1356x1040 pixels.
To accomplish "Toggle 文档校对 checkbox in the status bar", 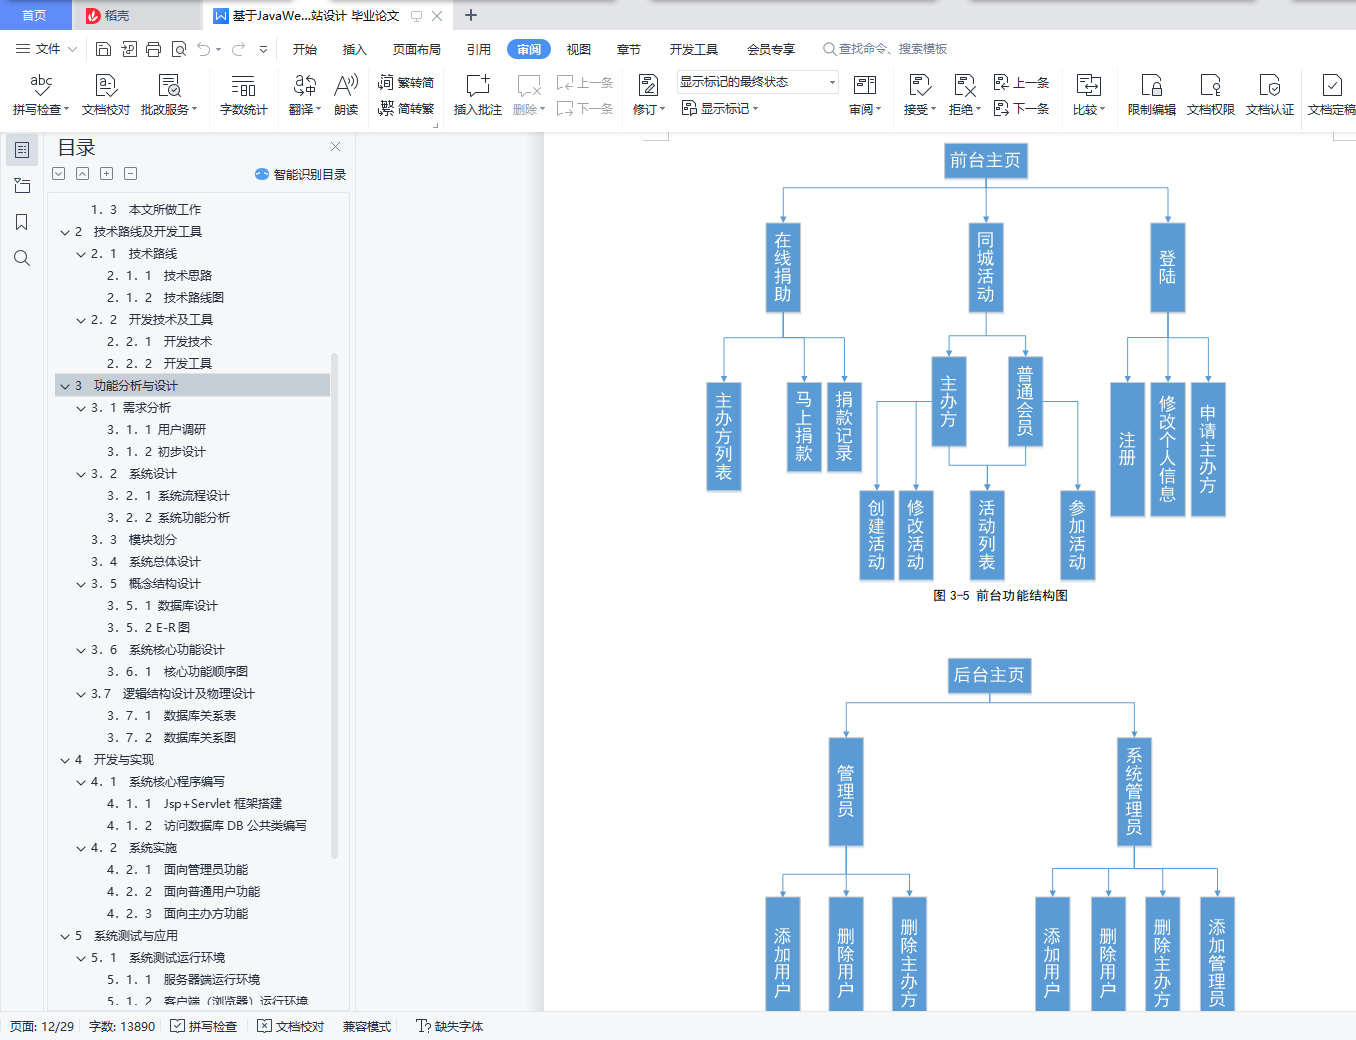I will (x=291, y=1026).
